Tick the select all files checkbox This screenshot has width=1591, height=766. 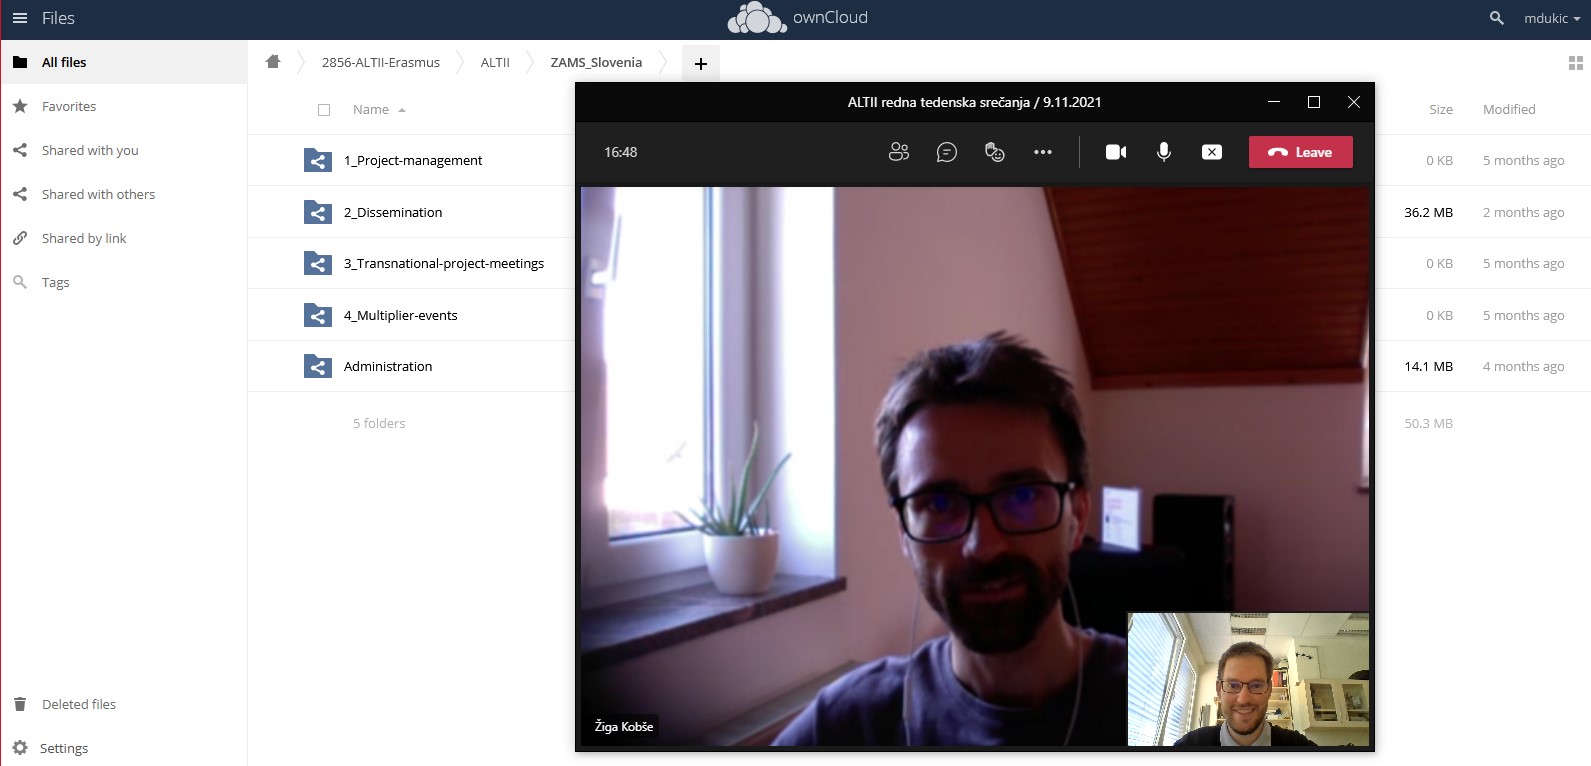(x=324, y=110)
